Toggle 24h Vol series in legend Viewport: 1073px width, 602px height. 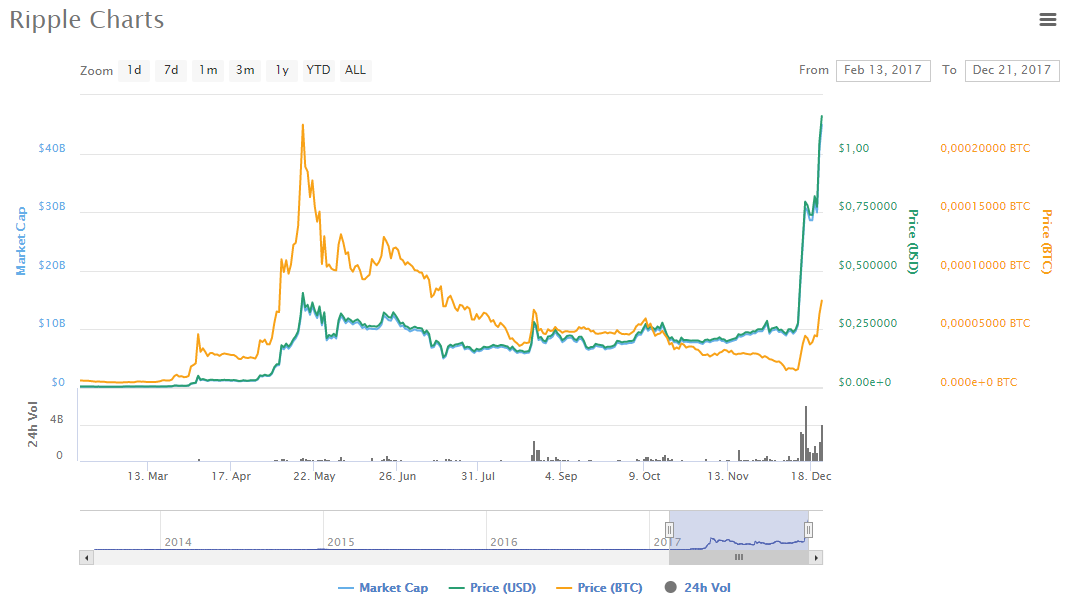coord(698,588)
